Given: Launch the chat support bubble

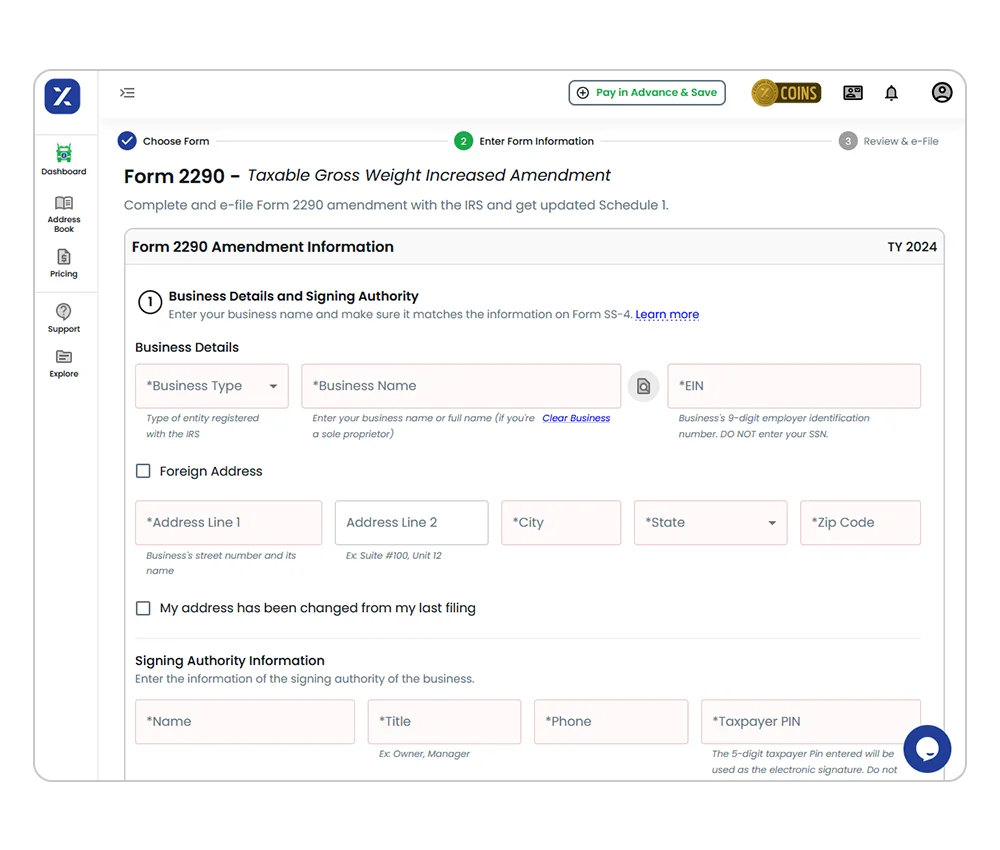Looking at the screenshot, I should (x=926, y=749).
